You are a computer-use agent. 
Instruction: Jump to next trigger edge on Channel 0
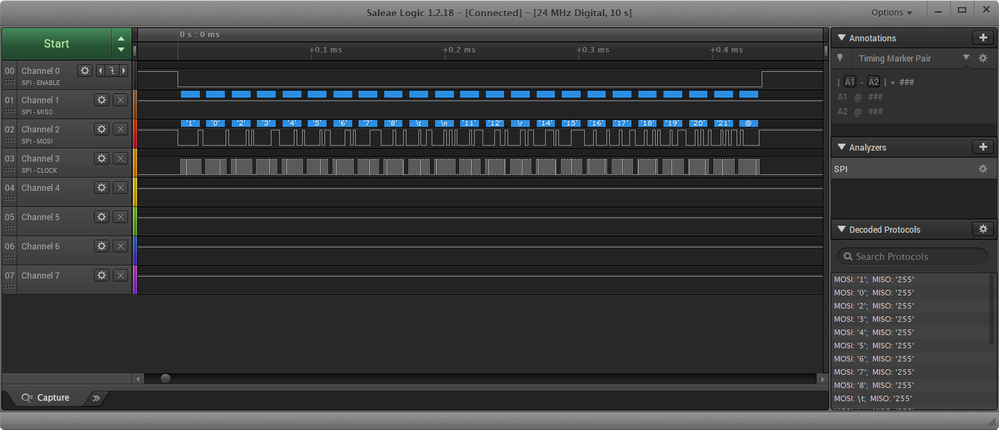point(124,71)
